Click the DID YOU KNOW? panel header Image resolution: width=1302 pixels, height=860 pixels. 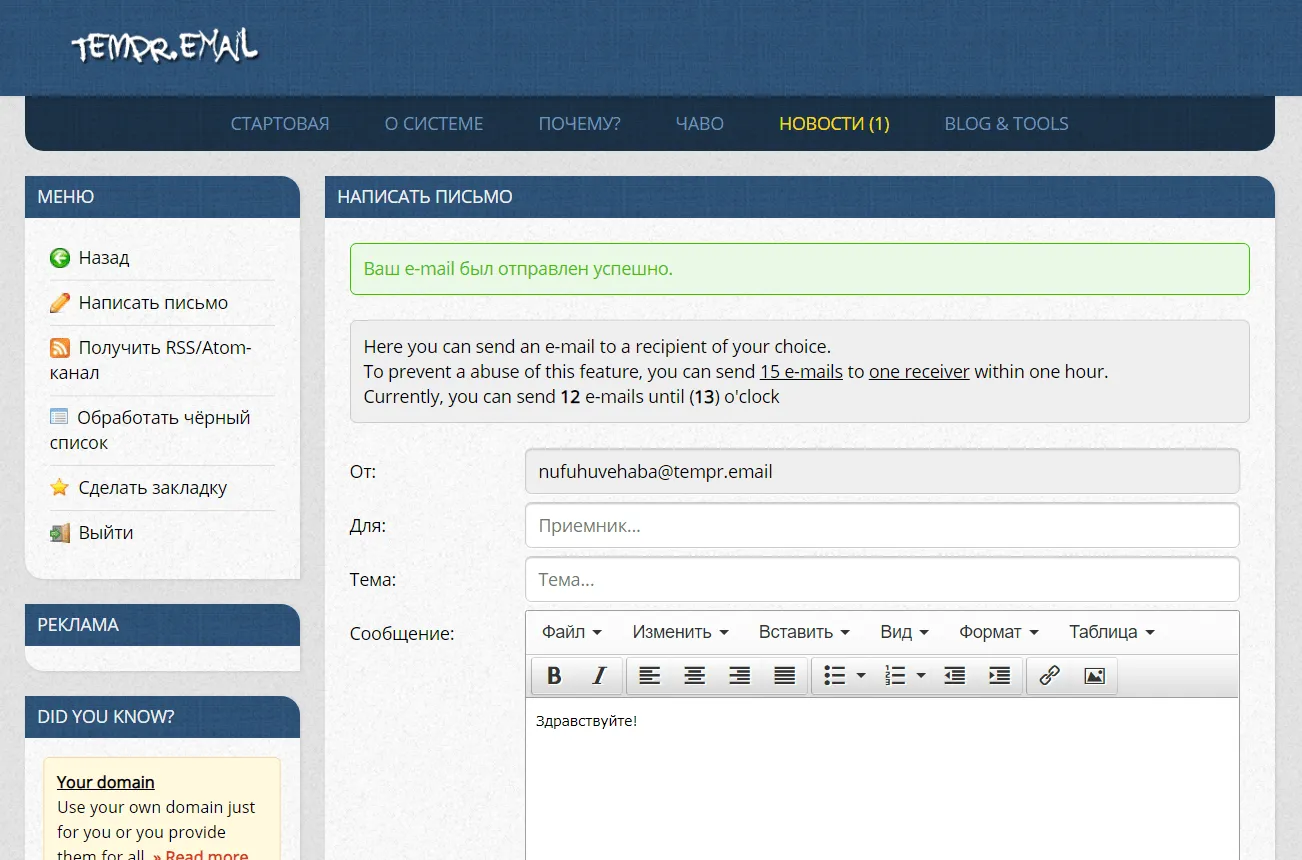[x=162, y=717]
